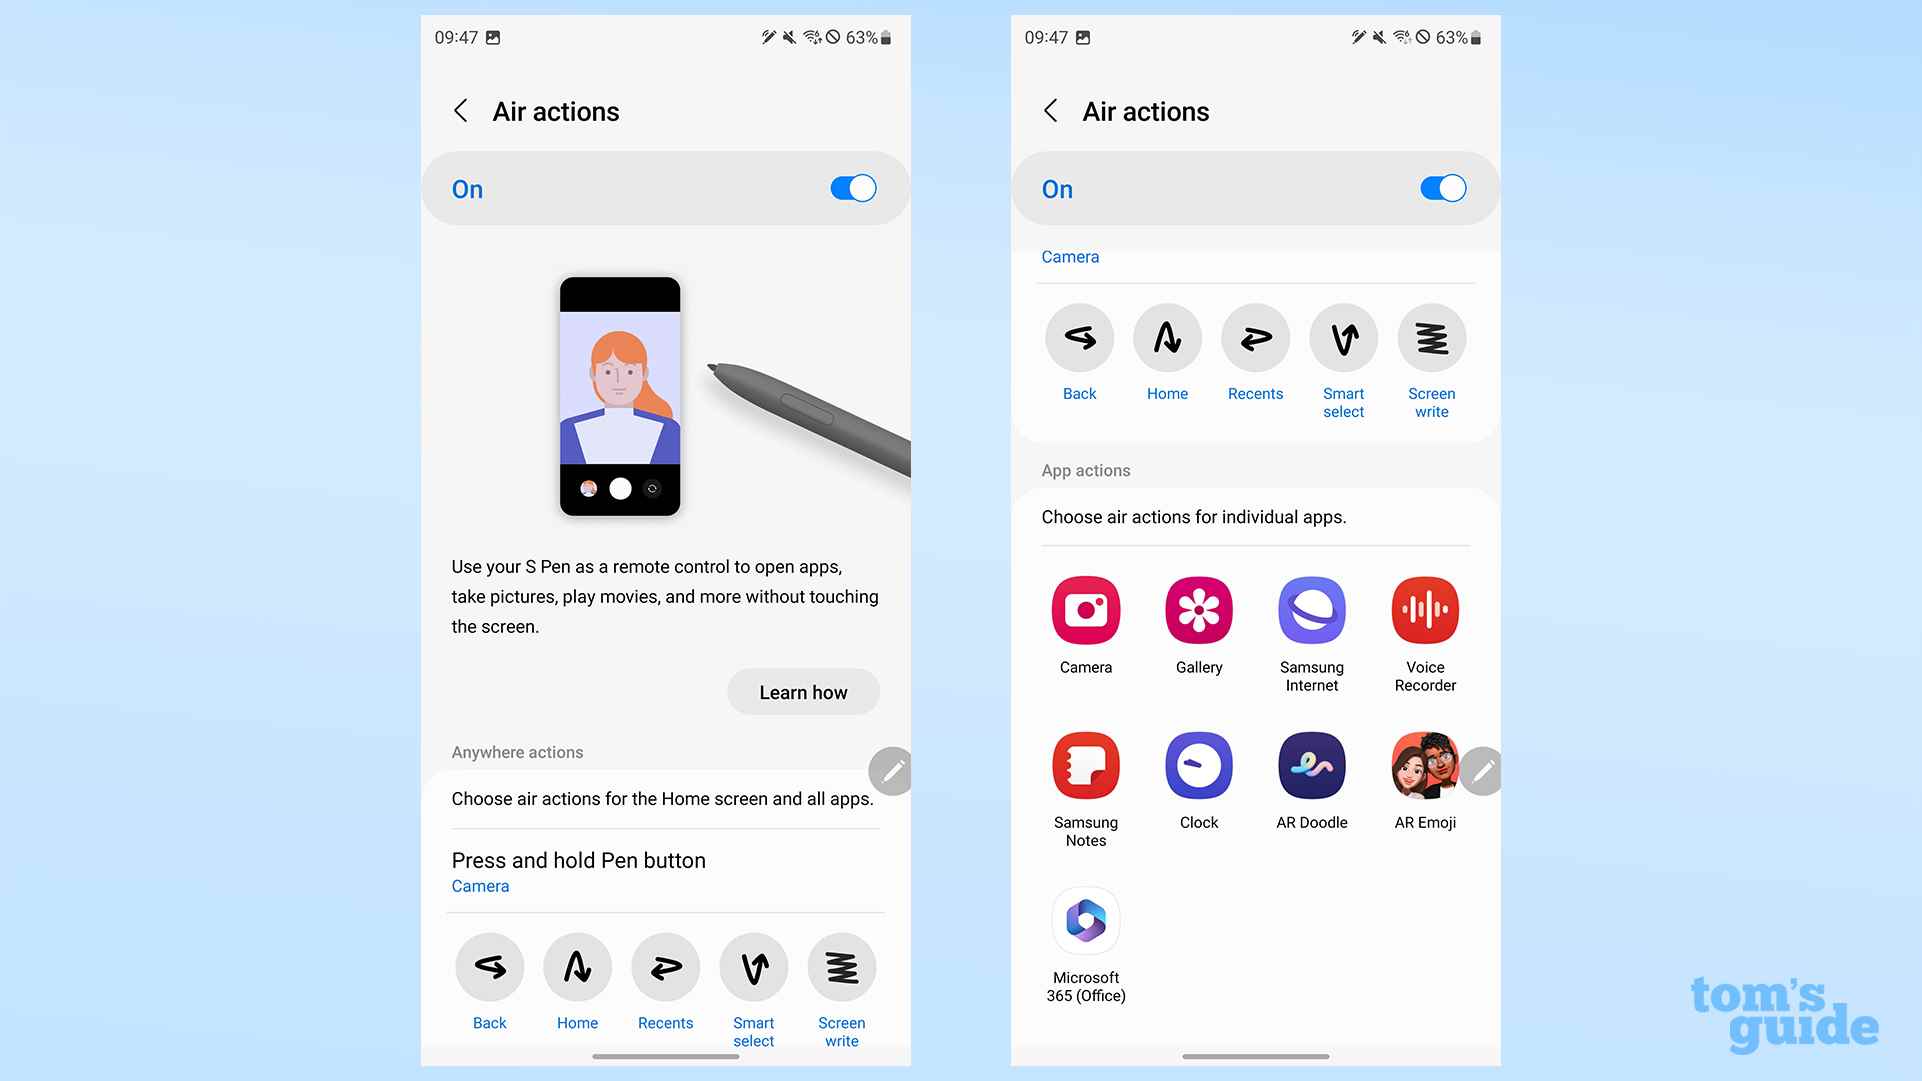Open the AR Doodle app actions
The width and height of the screenshot is (1922, 1081).
point(1311,764)
